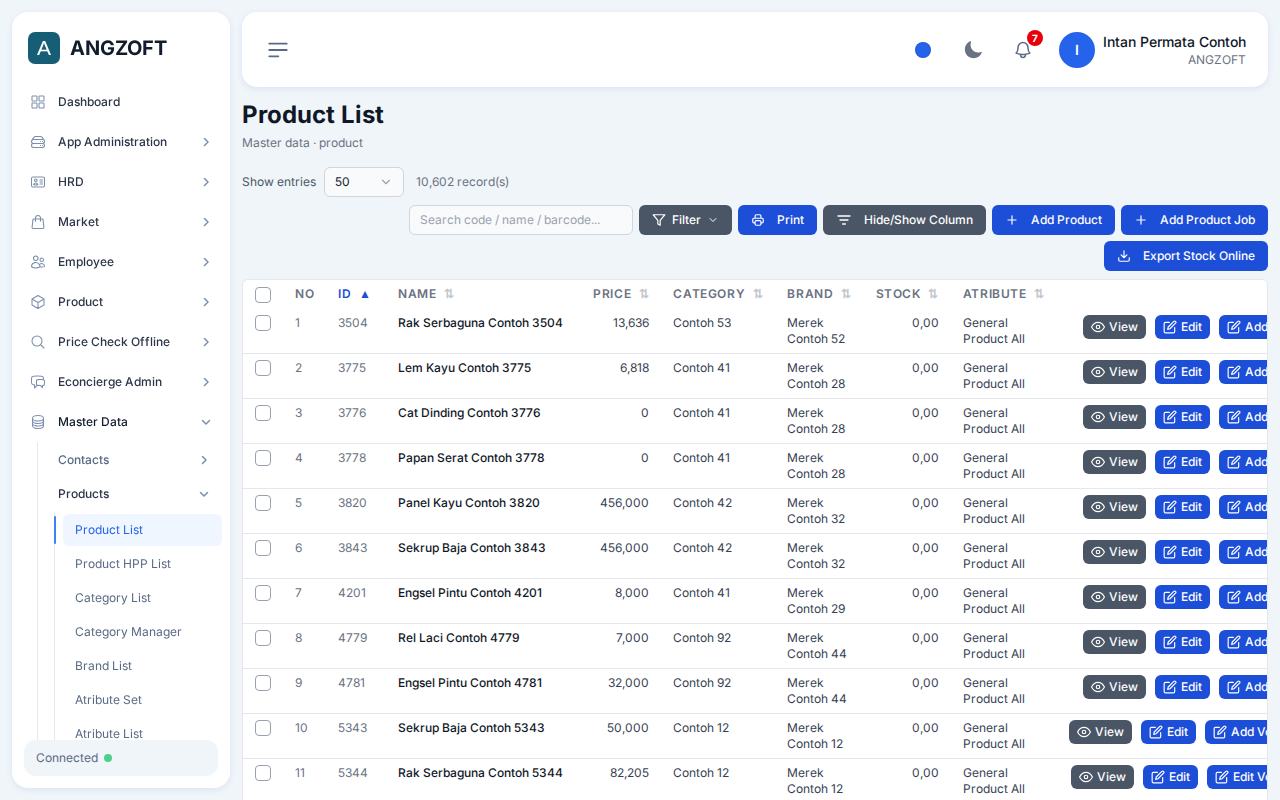Click the Econcierge Admin chat icon

coord(38,382)
